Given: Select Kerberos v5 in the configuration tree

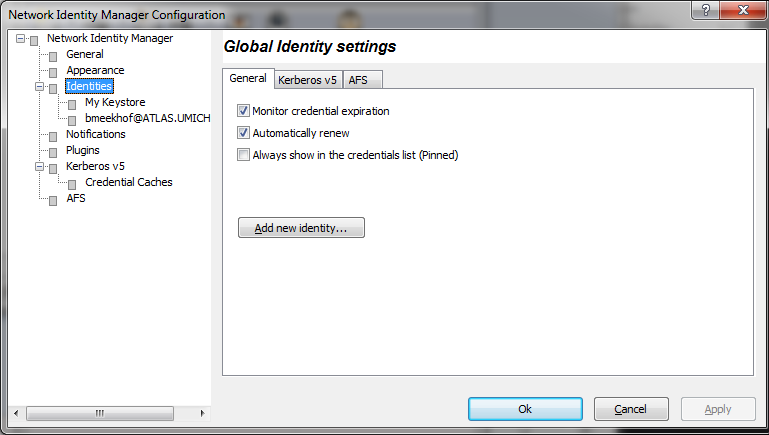Looking at the screenshot, I should 95,166.
